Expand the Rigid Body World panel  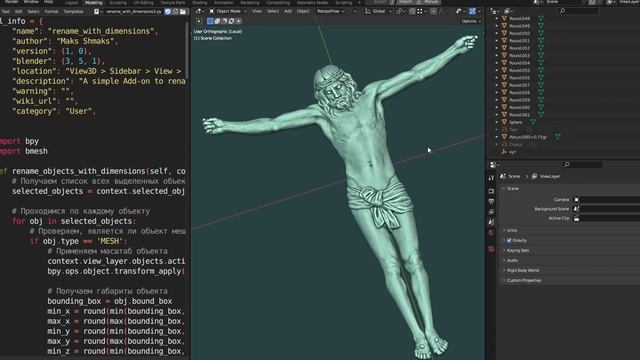pos(504,270)
